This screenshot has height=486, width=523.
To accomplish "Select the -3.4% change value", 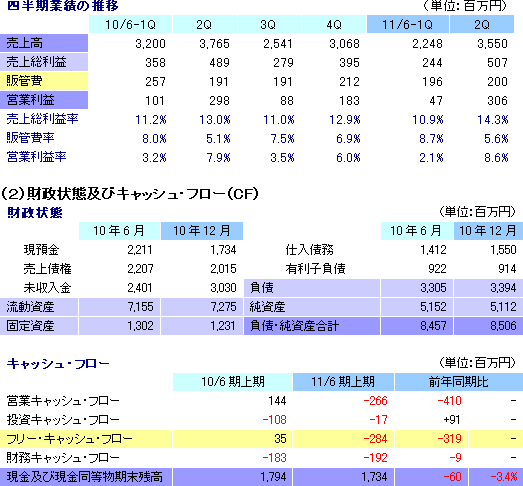I will [504, 477].
